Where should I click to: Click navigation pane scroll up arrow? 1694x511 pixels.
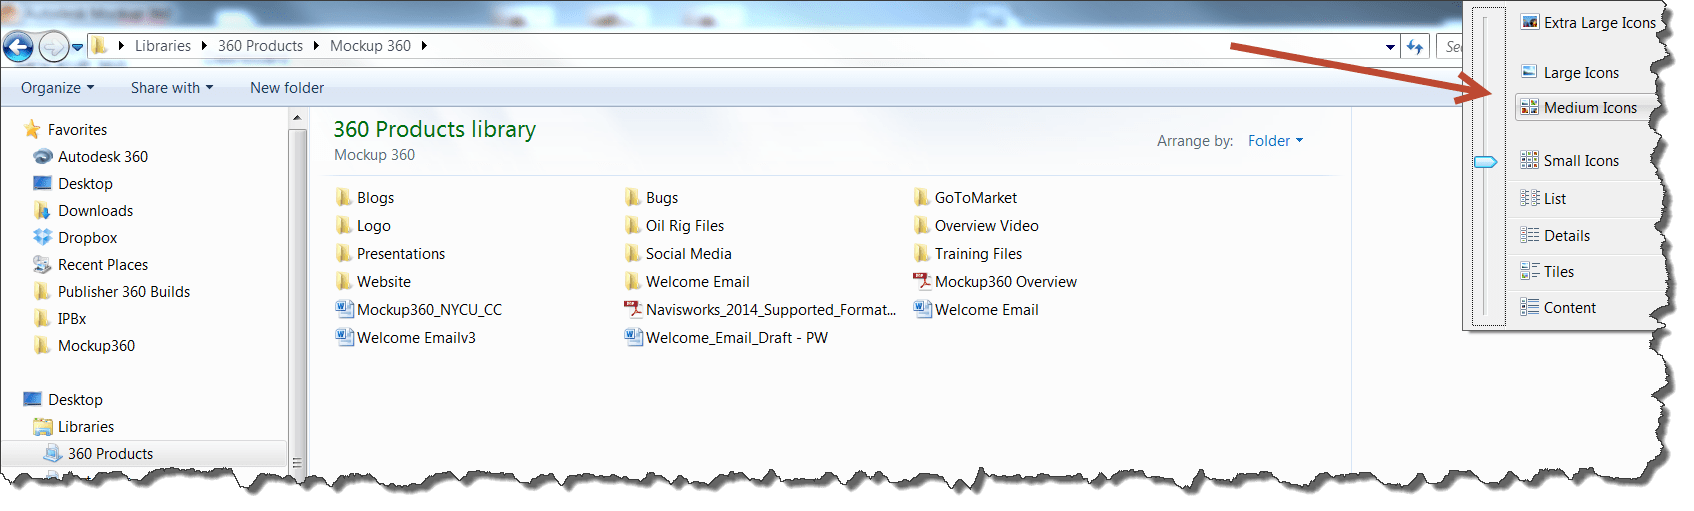point(297,118)
